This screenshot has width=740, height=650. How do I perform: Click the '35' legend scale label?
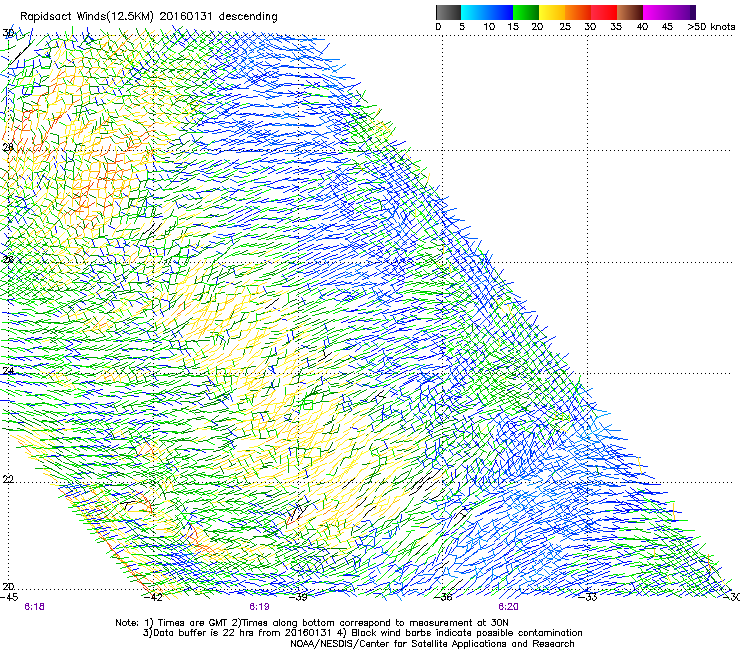(616, 27)
